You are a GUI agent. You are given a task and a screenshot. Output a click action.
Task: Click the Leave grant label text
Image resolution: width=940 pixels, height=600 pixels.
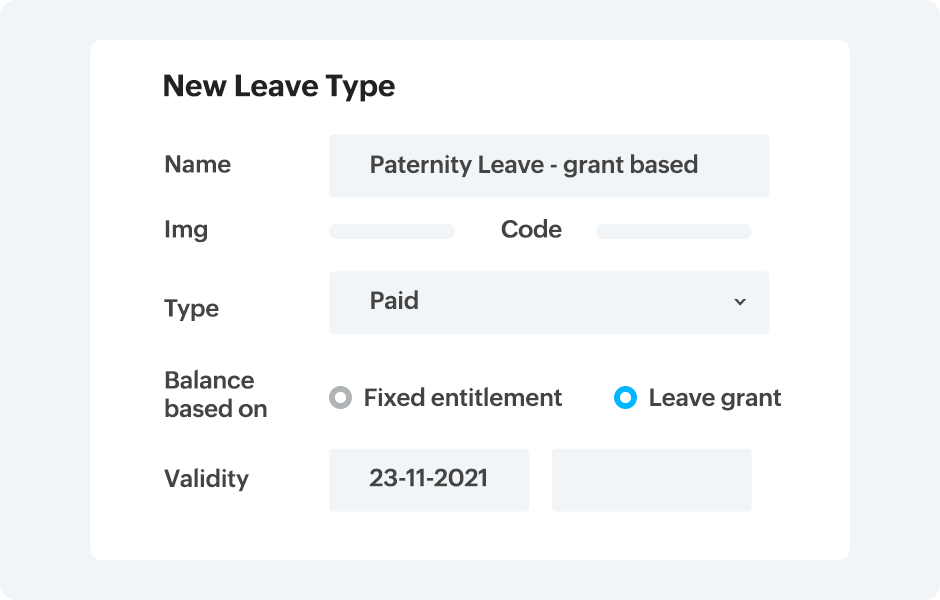point(714,398)
